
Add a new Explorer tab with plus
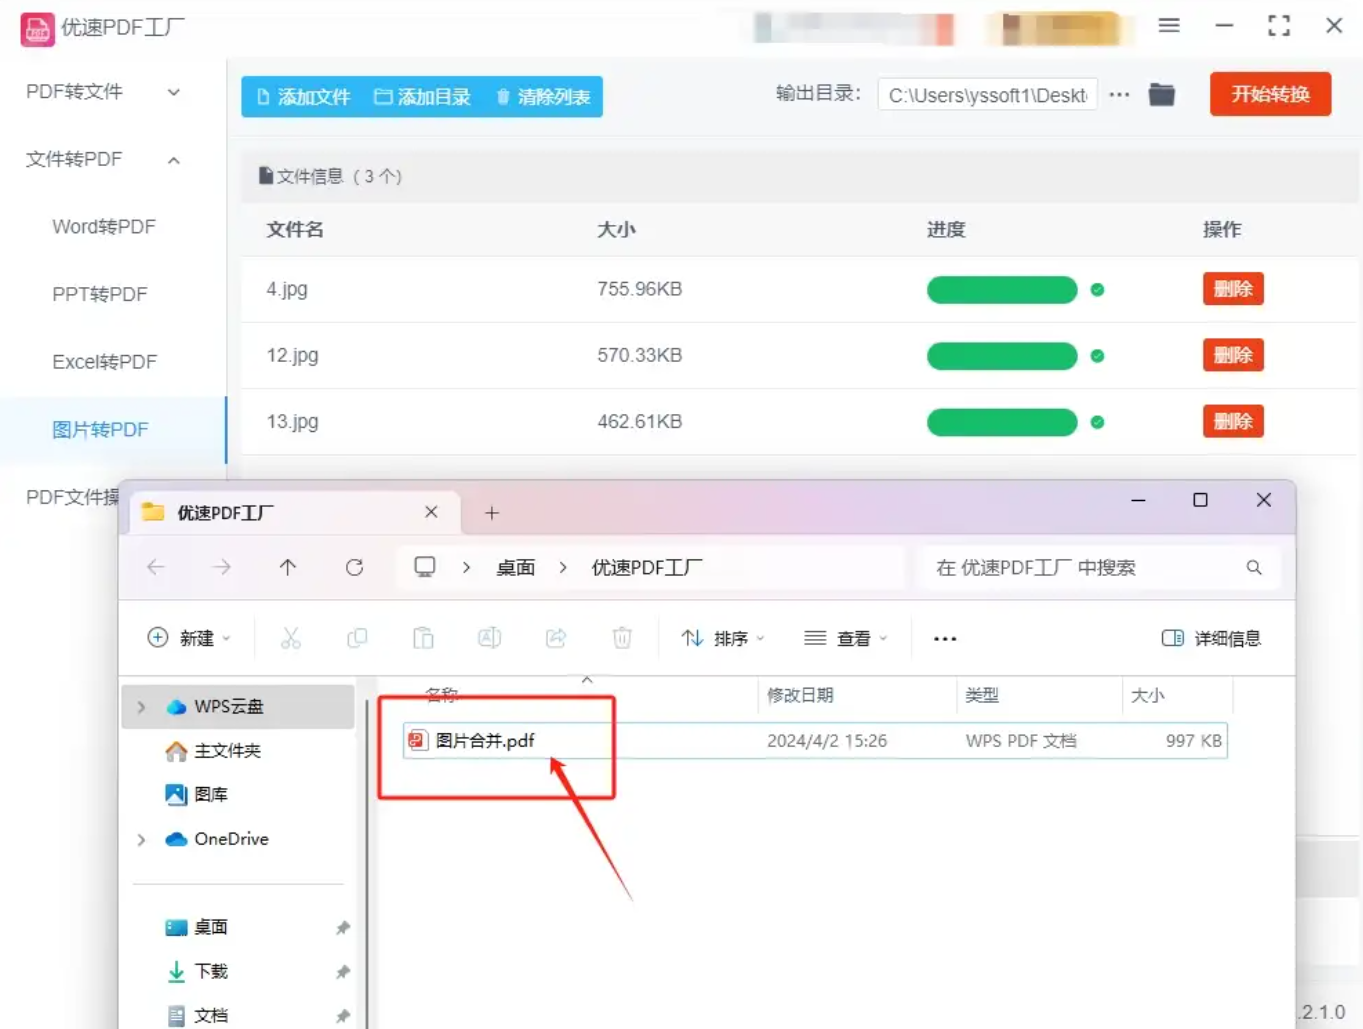click(x=492, y=513)
